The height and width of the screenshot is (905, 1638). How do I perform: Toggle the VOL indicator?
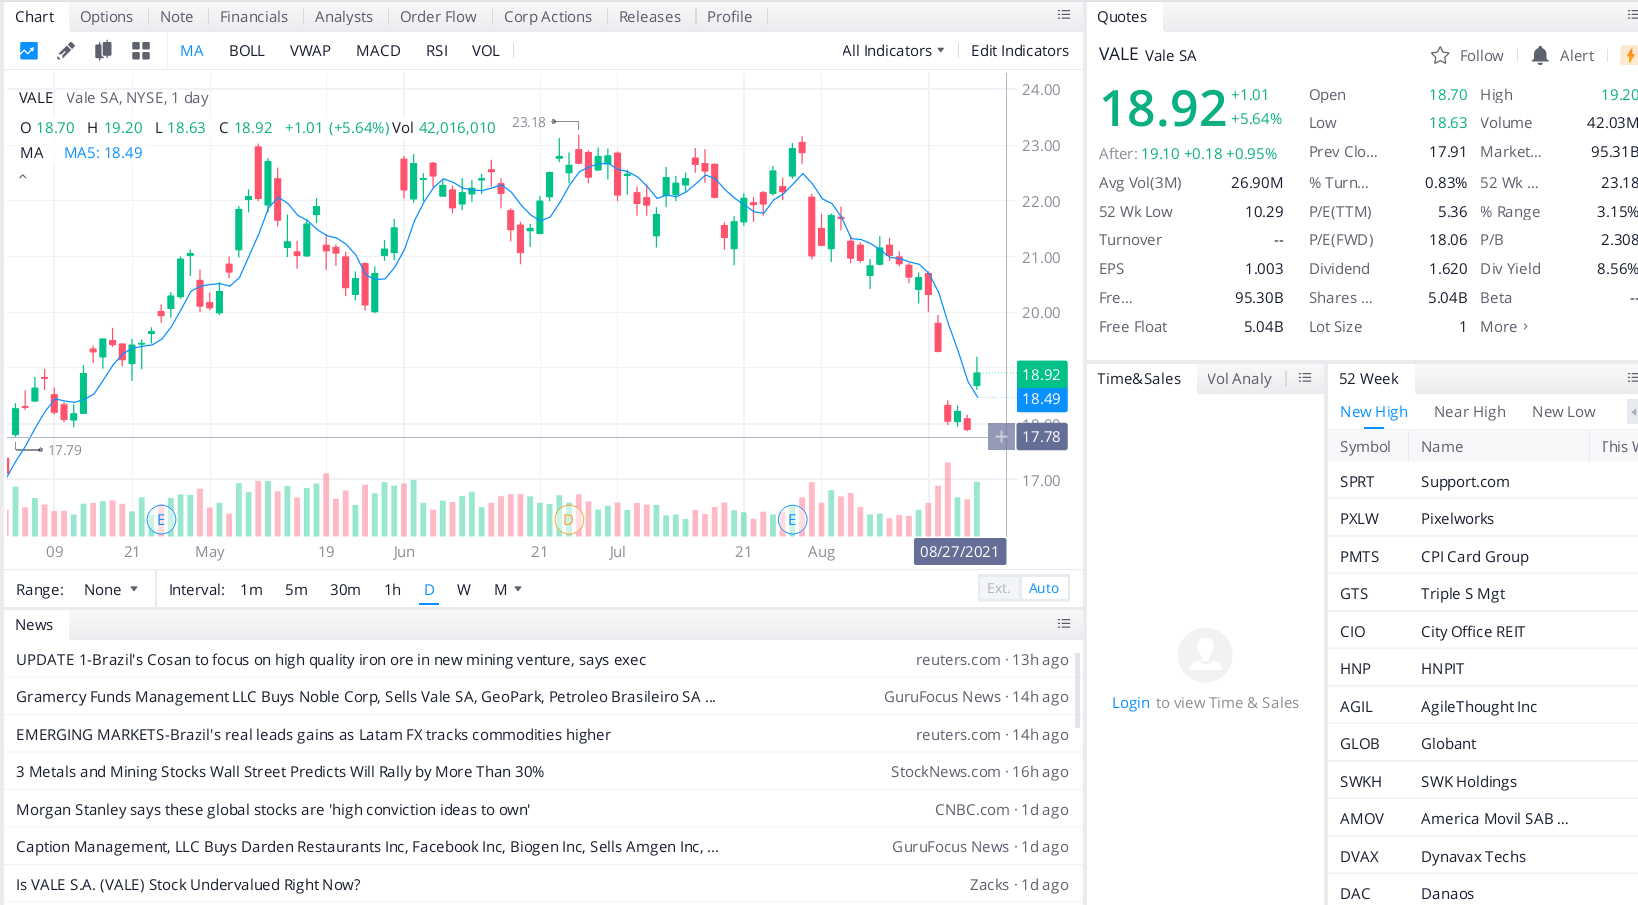[486, 51]
